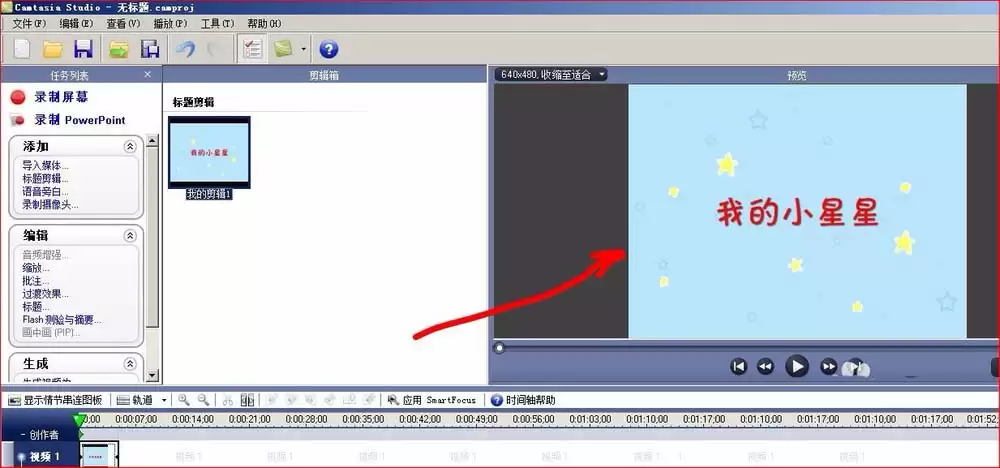
Task: Click the undo arrow in toolbar
Action: pyautogui.click(x=186, y=49)
